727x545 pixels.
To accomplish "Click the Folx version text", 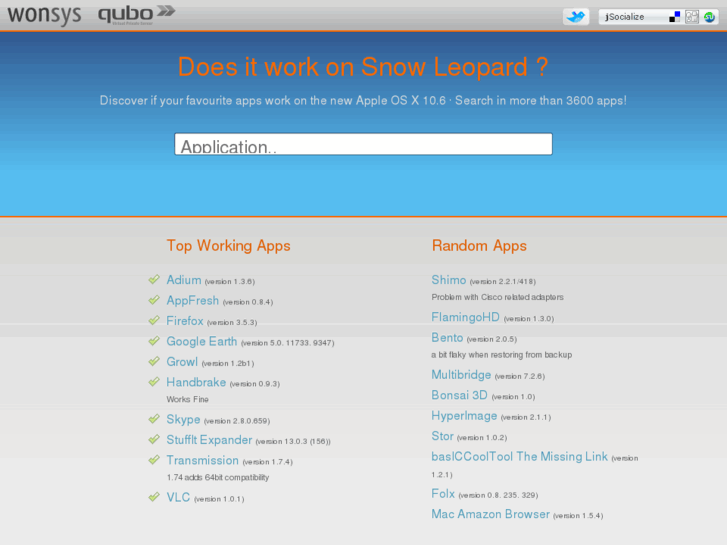I will pyautogui.click(x=498, y=495).
